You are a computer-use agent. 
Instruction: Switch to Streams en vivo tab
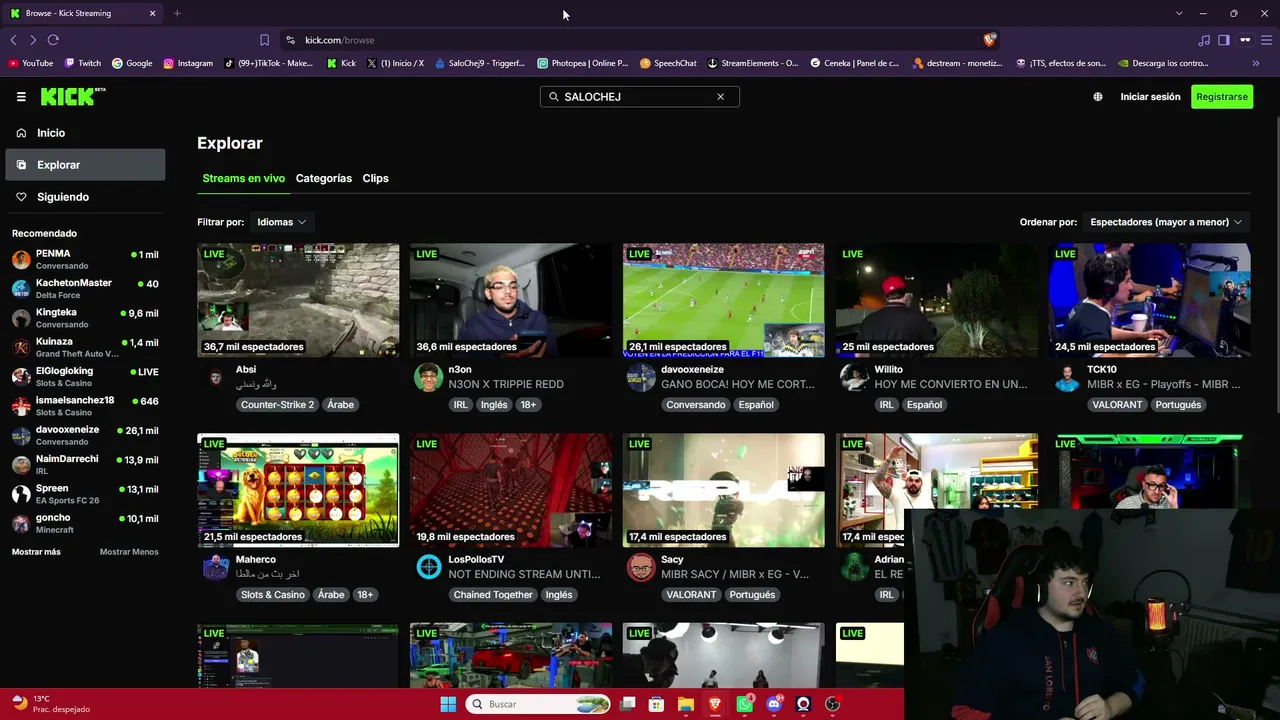243,178
